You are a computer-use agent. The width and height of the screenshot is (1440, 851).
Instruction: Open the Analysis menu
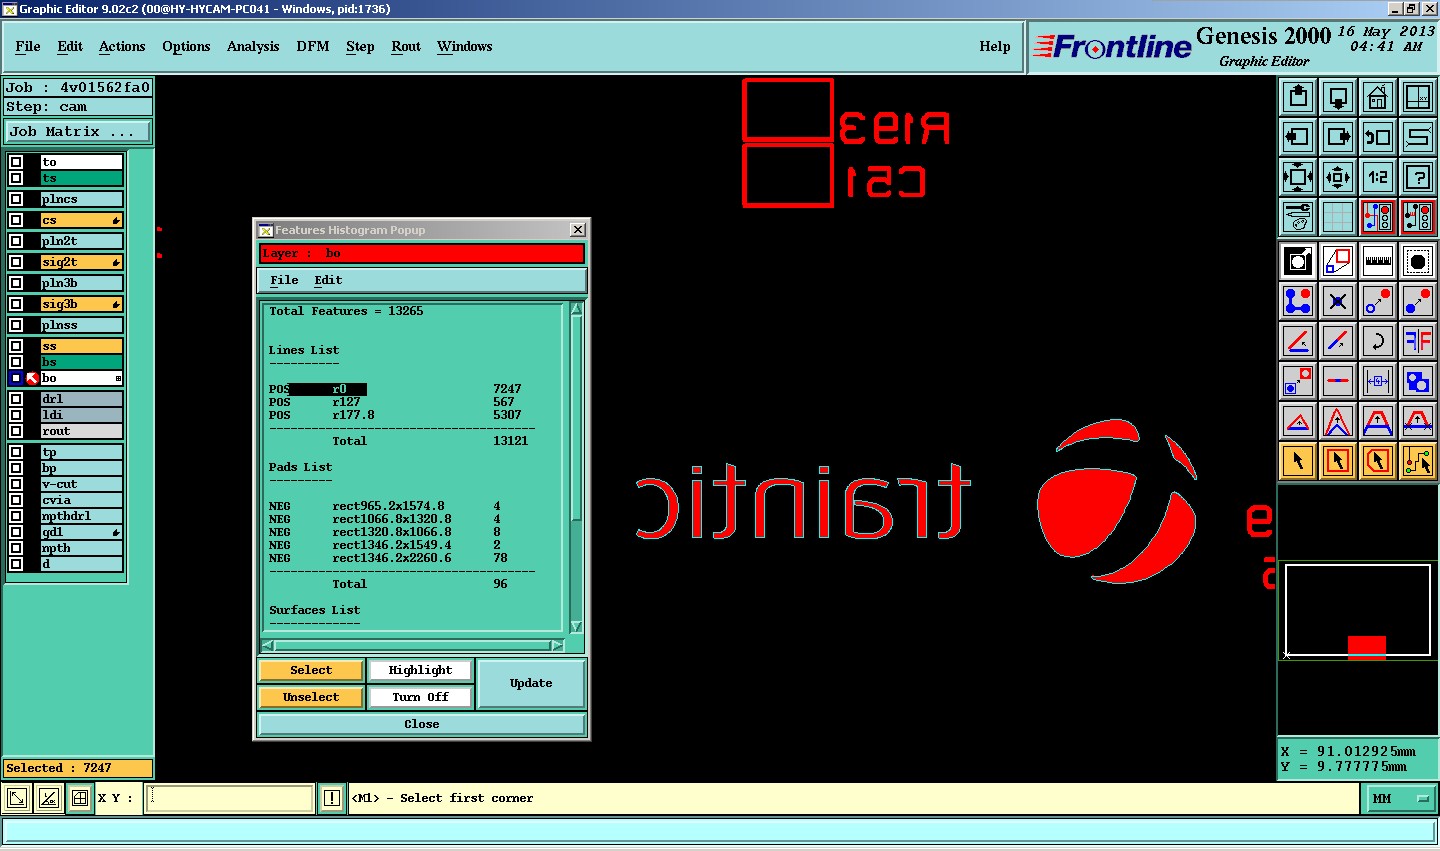coord(253,46)
